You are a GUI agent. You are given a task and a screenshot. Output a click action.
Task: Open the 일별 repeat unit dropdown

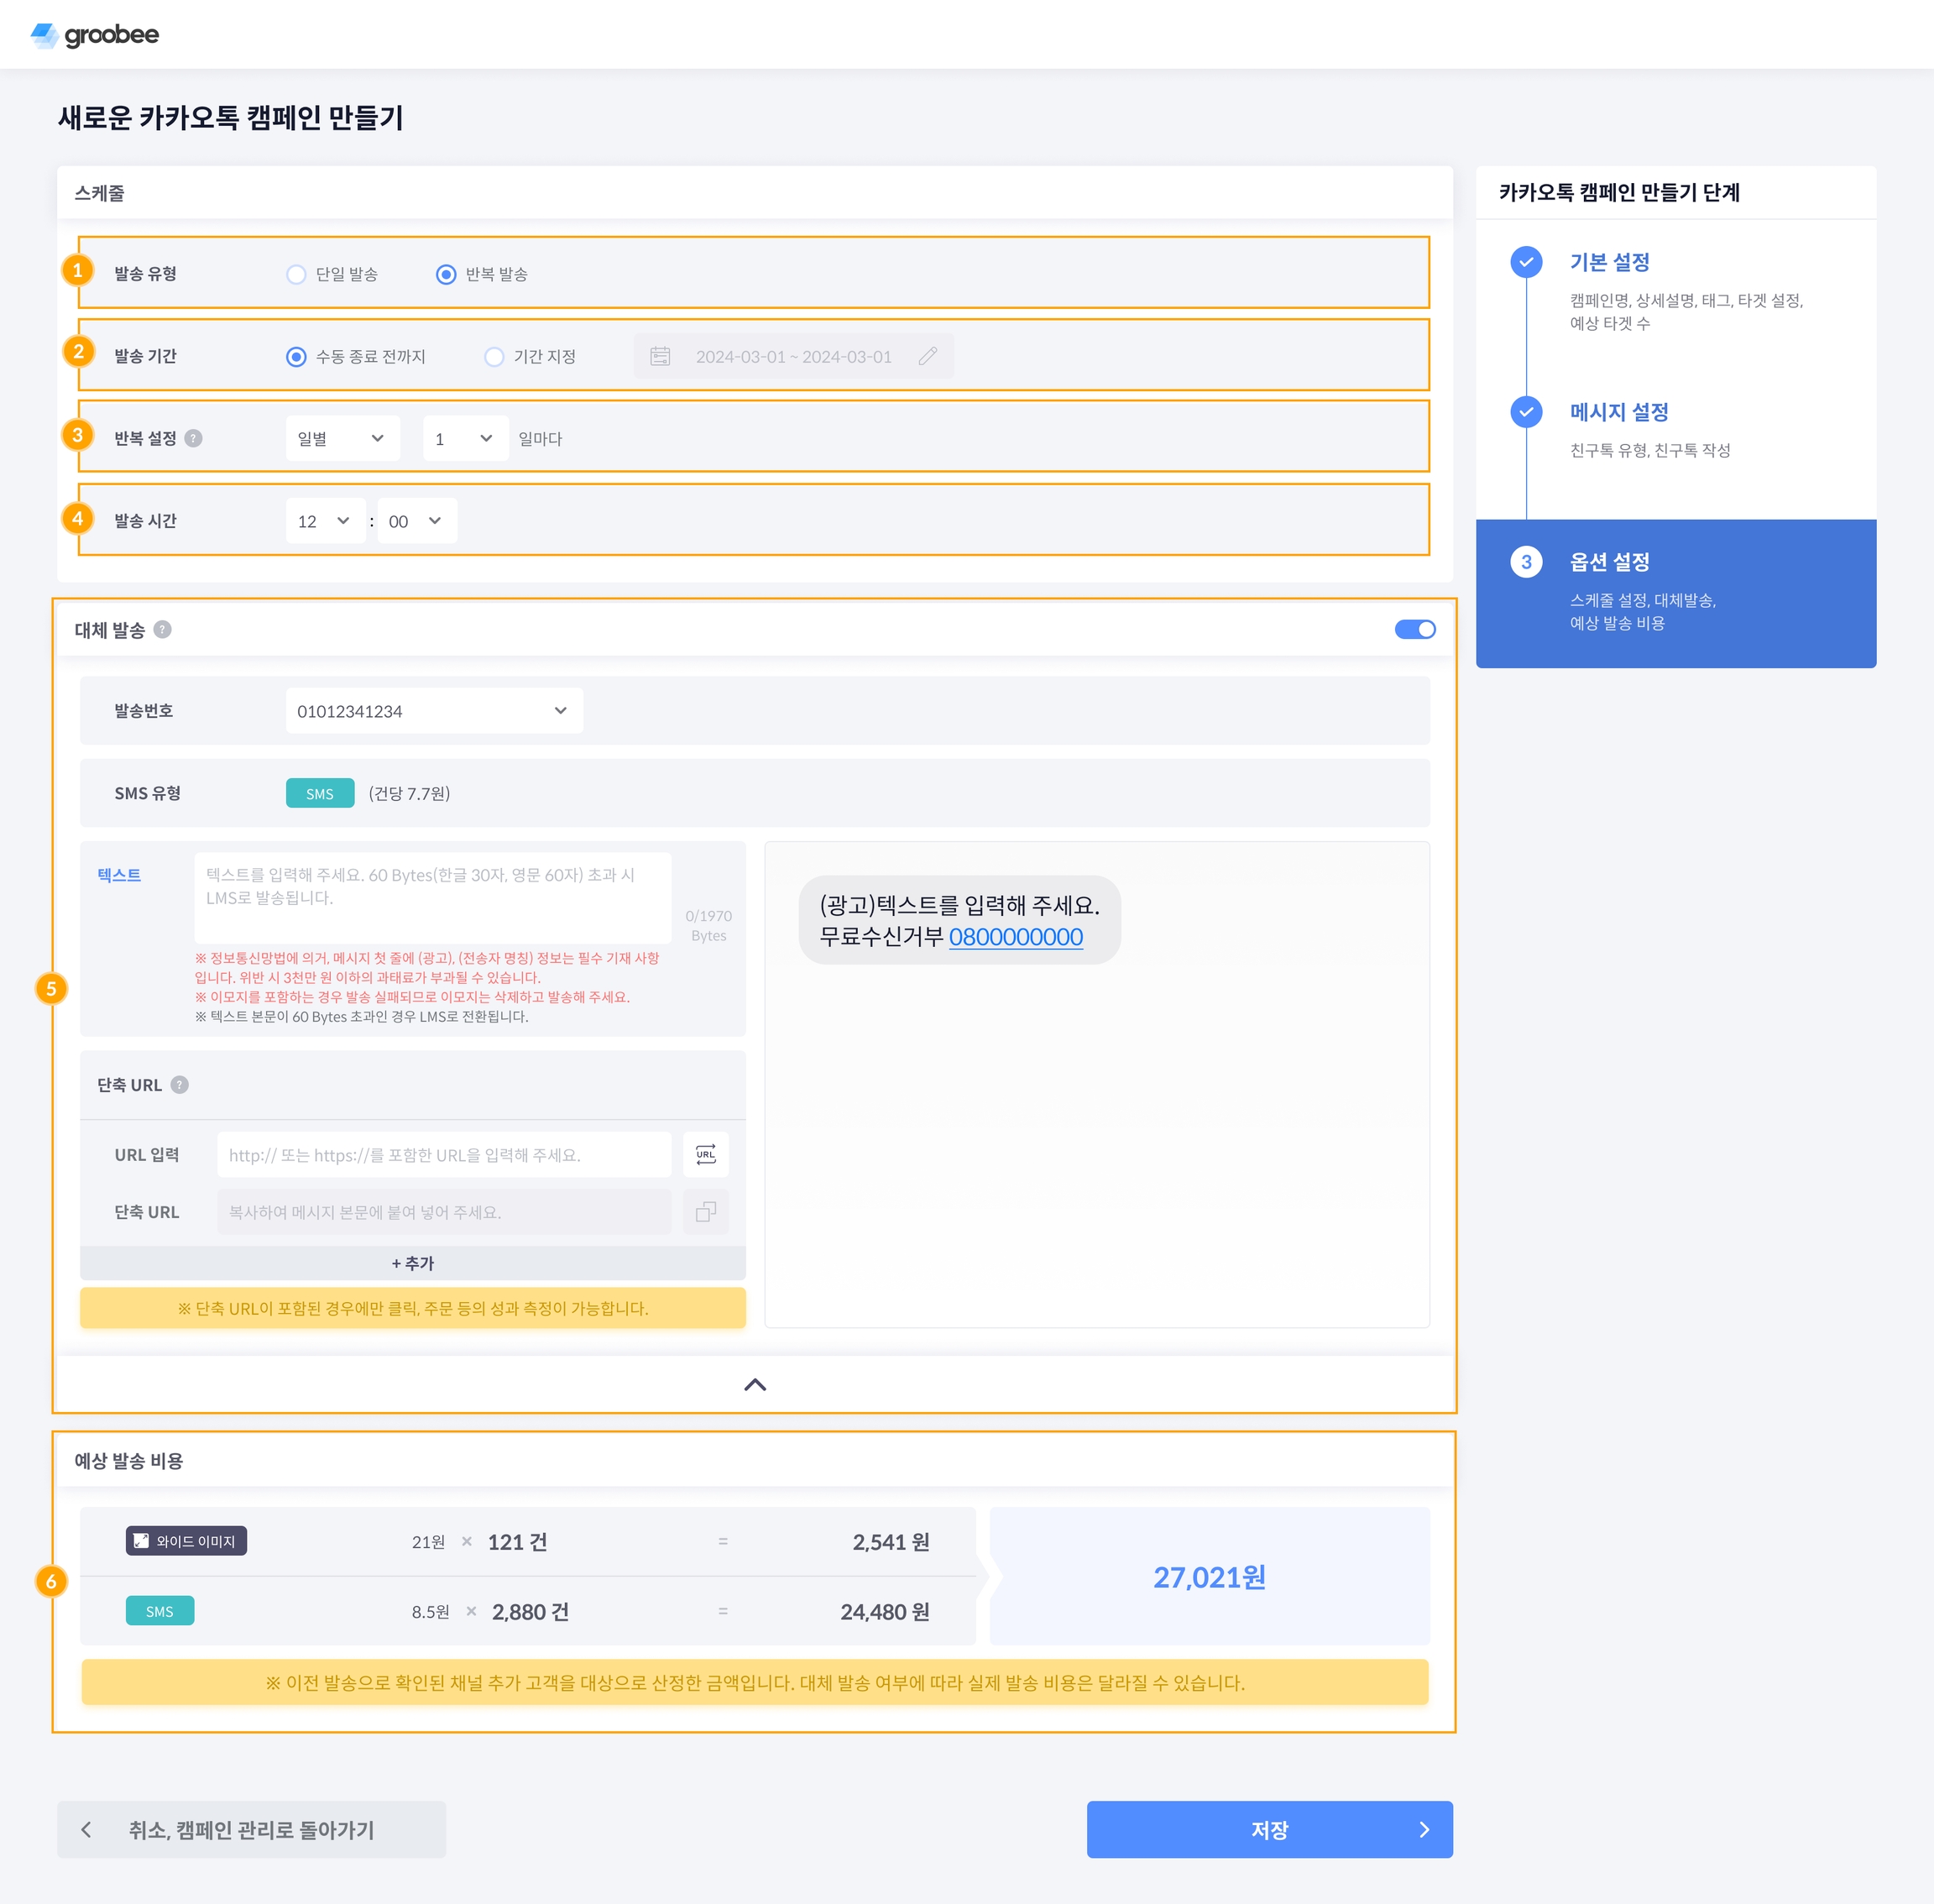coord(342,439)
